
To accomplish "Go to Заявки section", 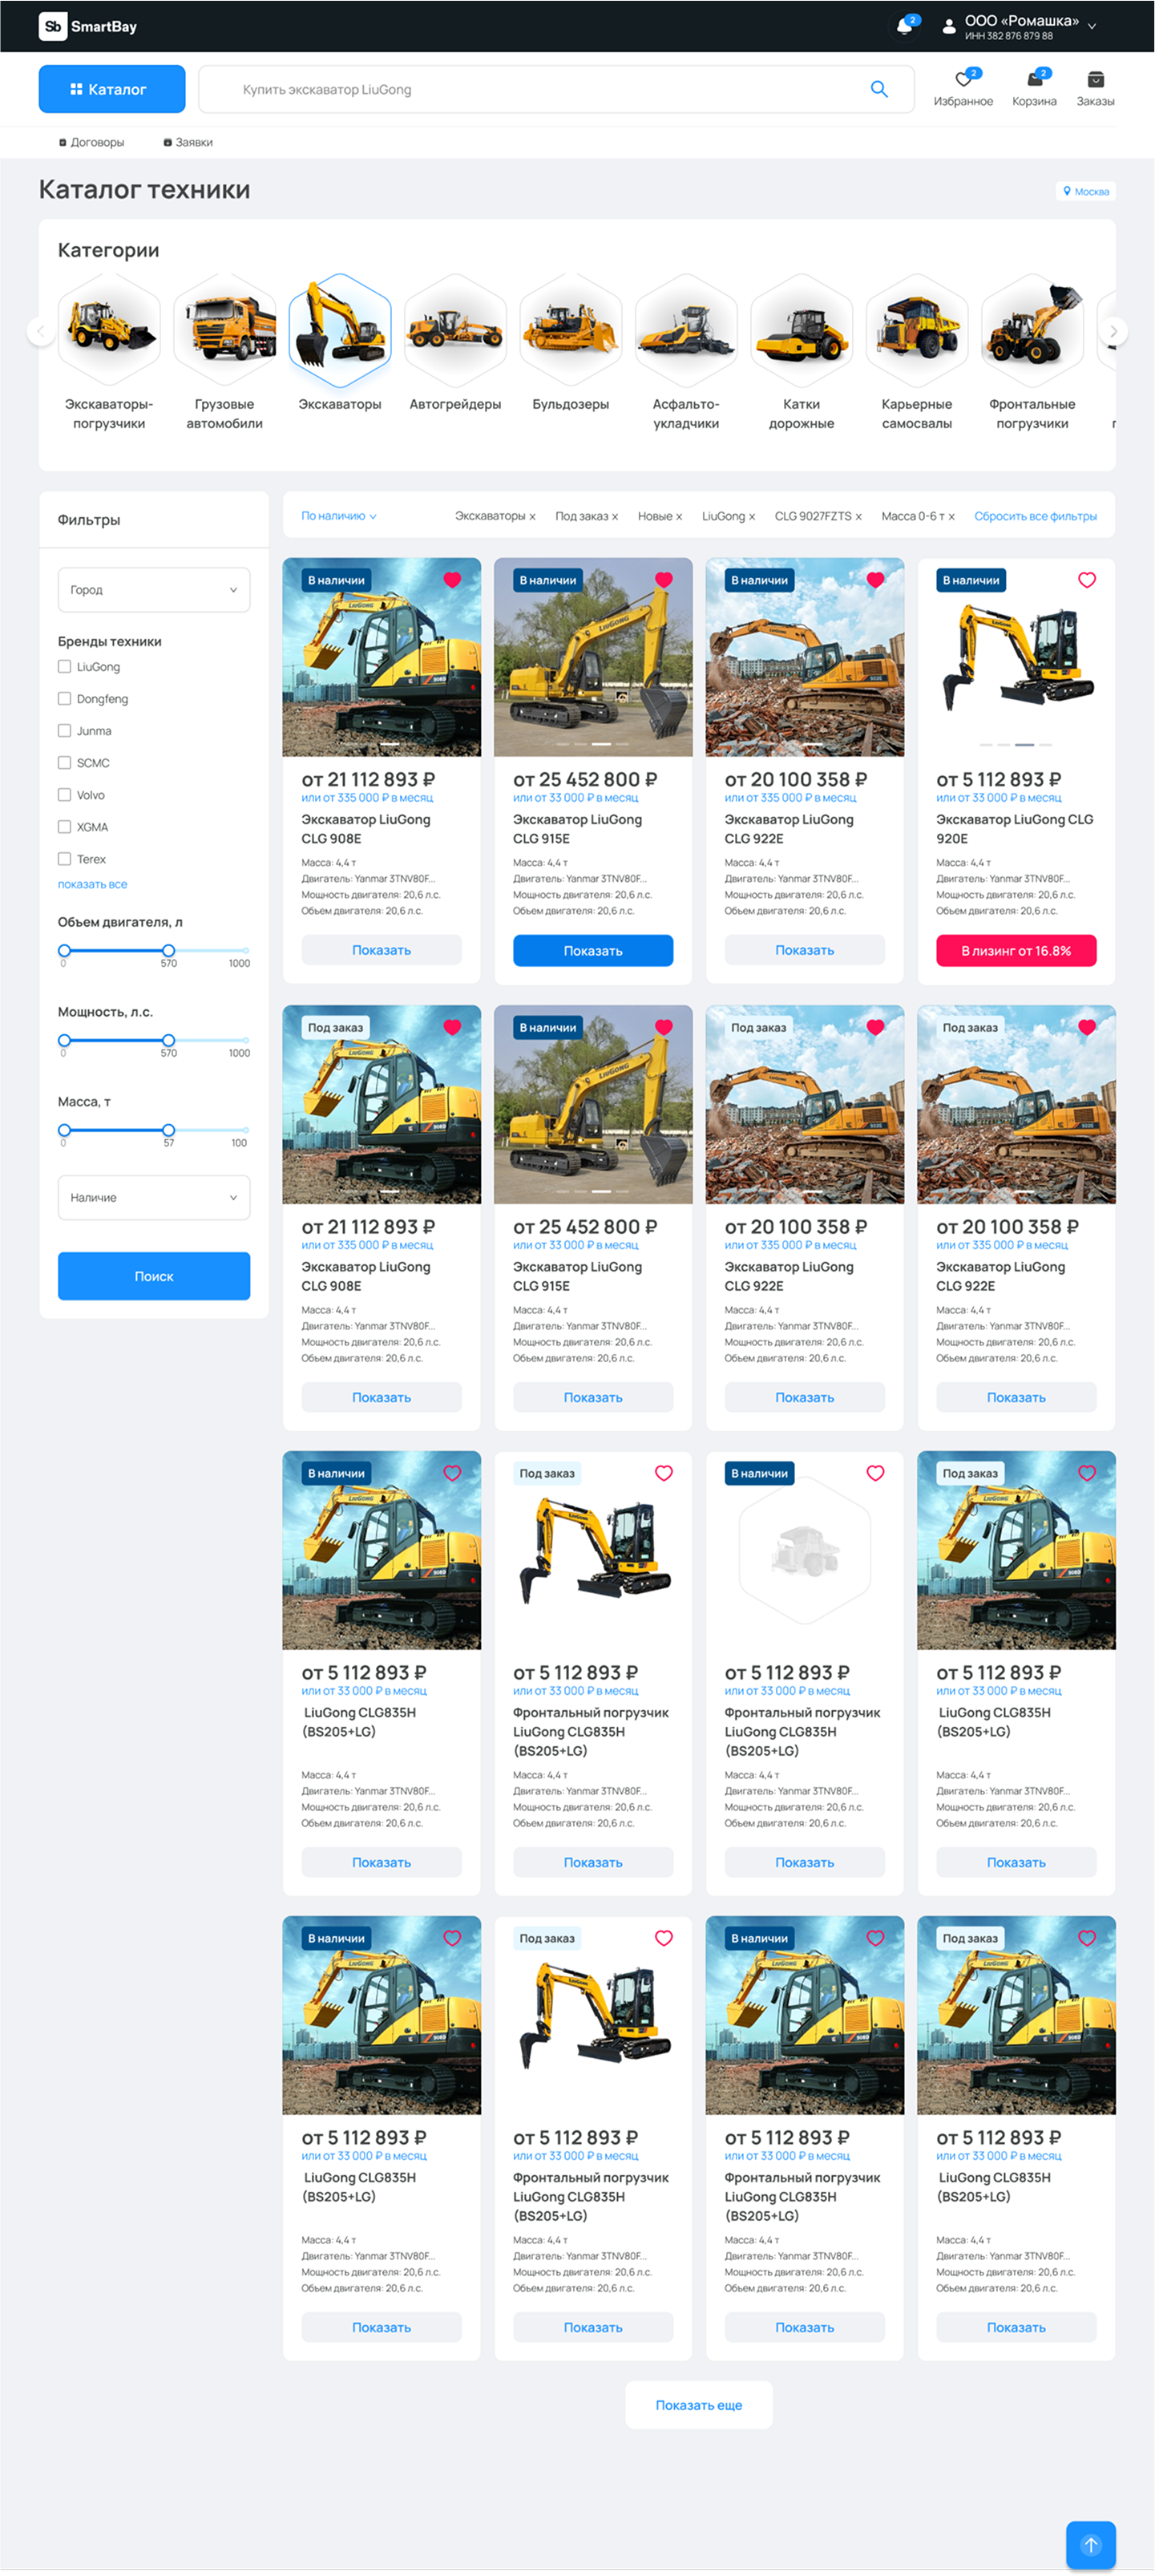I will 188,142.
